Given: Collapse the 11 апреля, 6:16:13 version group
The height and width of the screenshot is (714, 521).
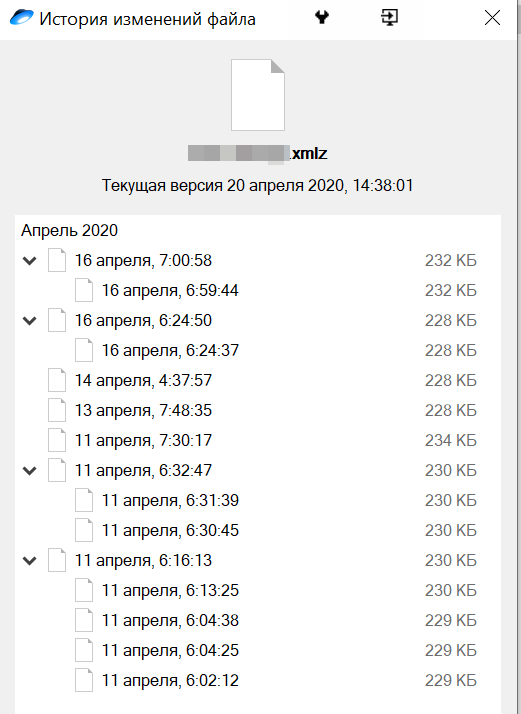Looking at the screenshot, I should tap(30, 561).
